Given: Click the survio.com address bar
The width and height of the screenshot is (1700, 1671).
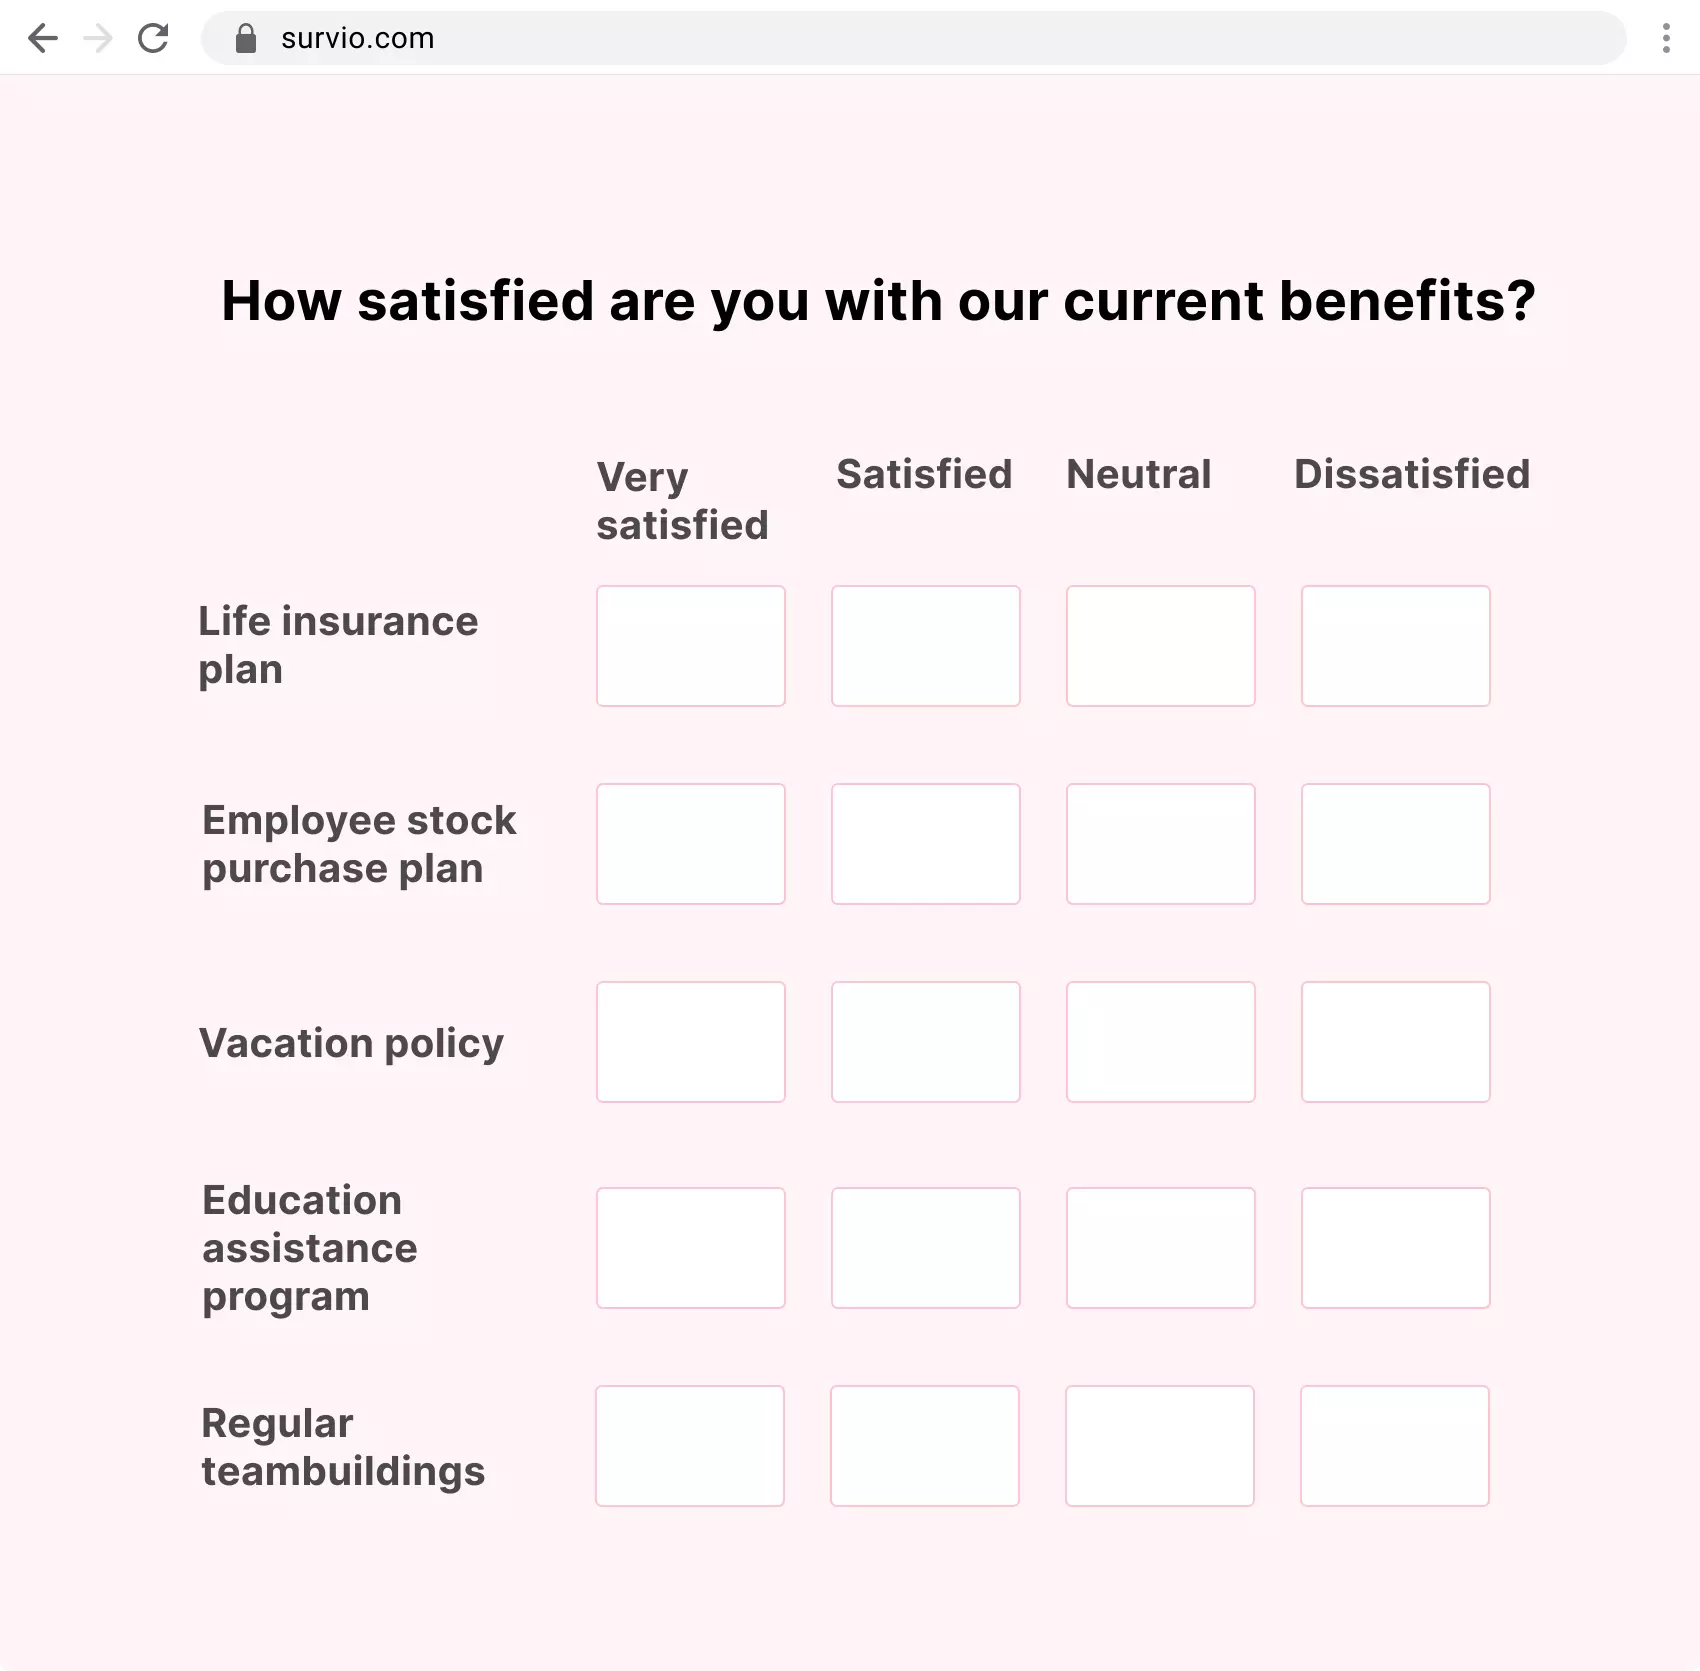Looking at the screenshot, I should click(x=900, y=38).
